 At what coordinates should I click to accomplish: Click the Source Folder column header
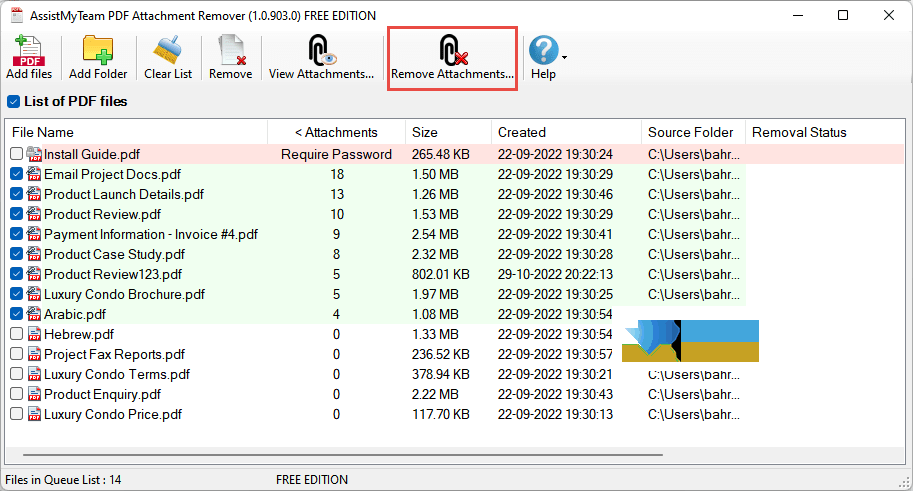[693, 132]
